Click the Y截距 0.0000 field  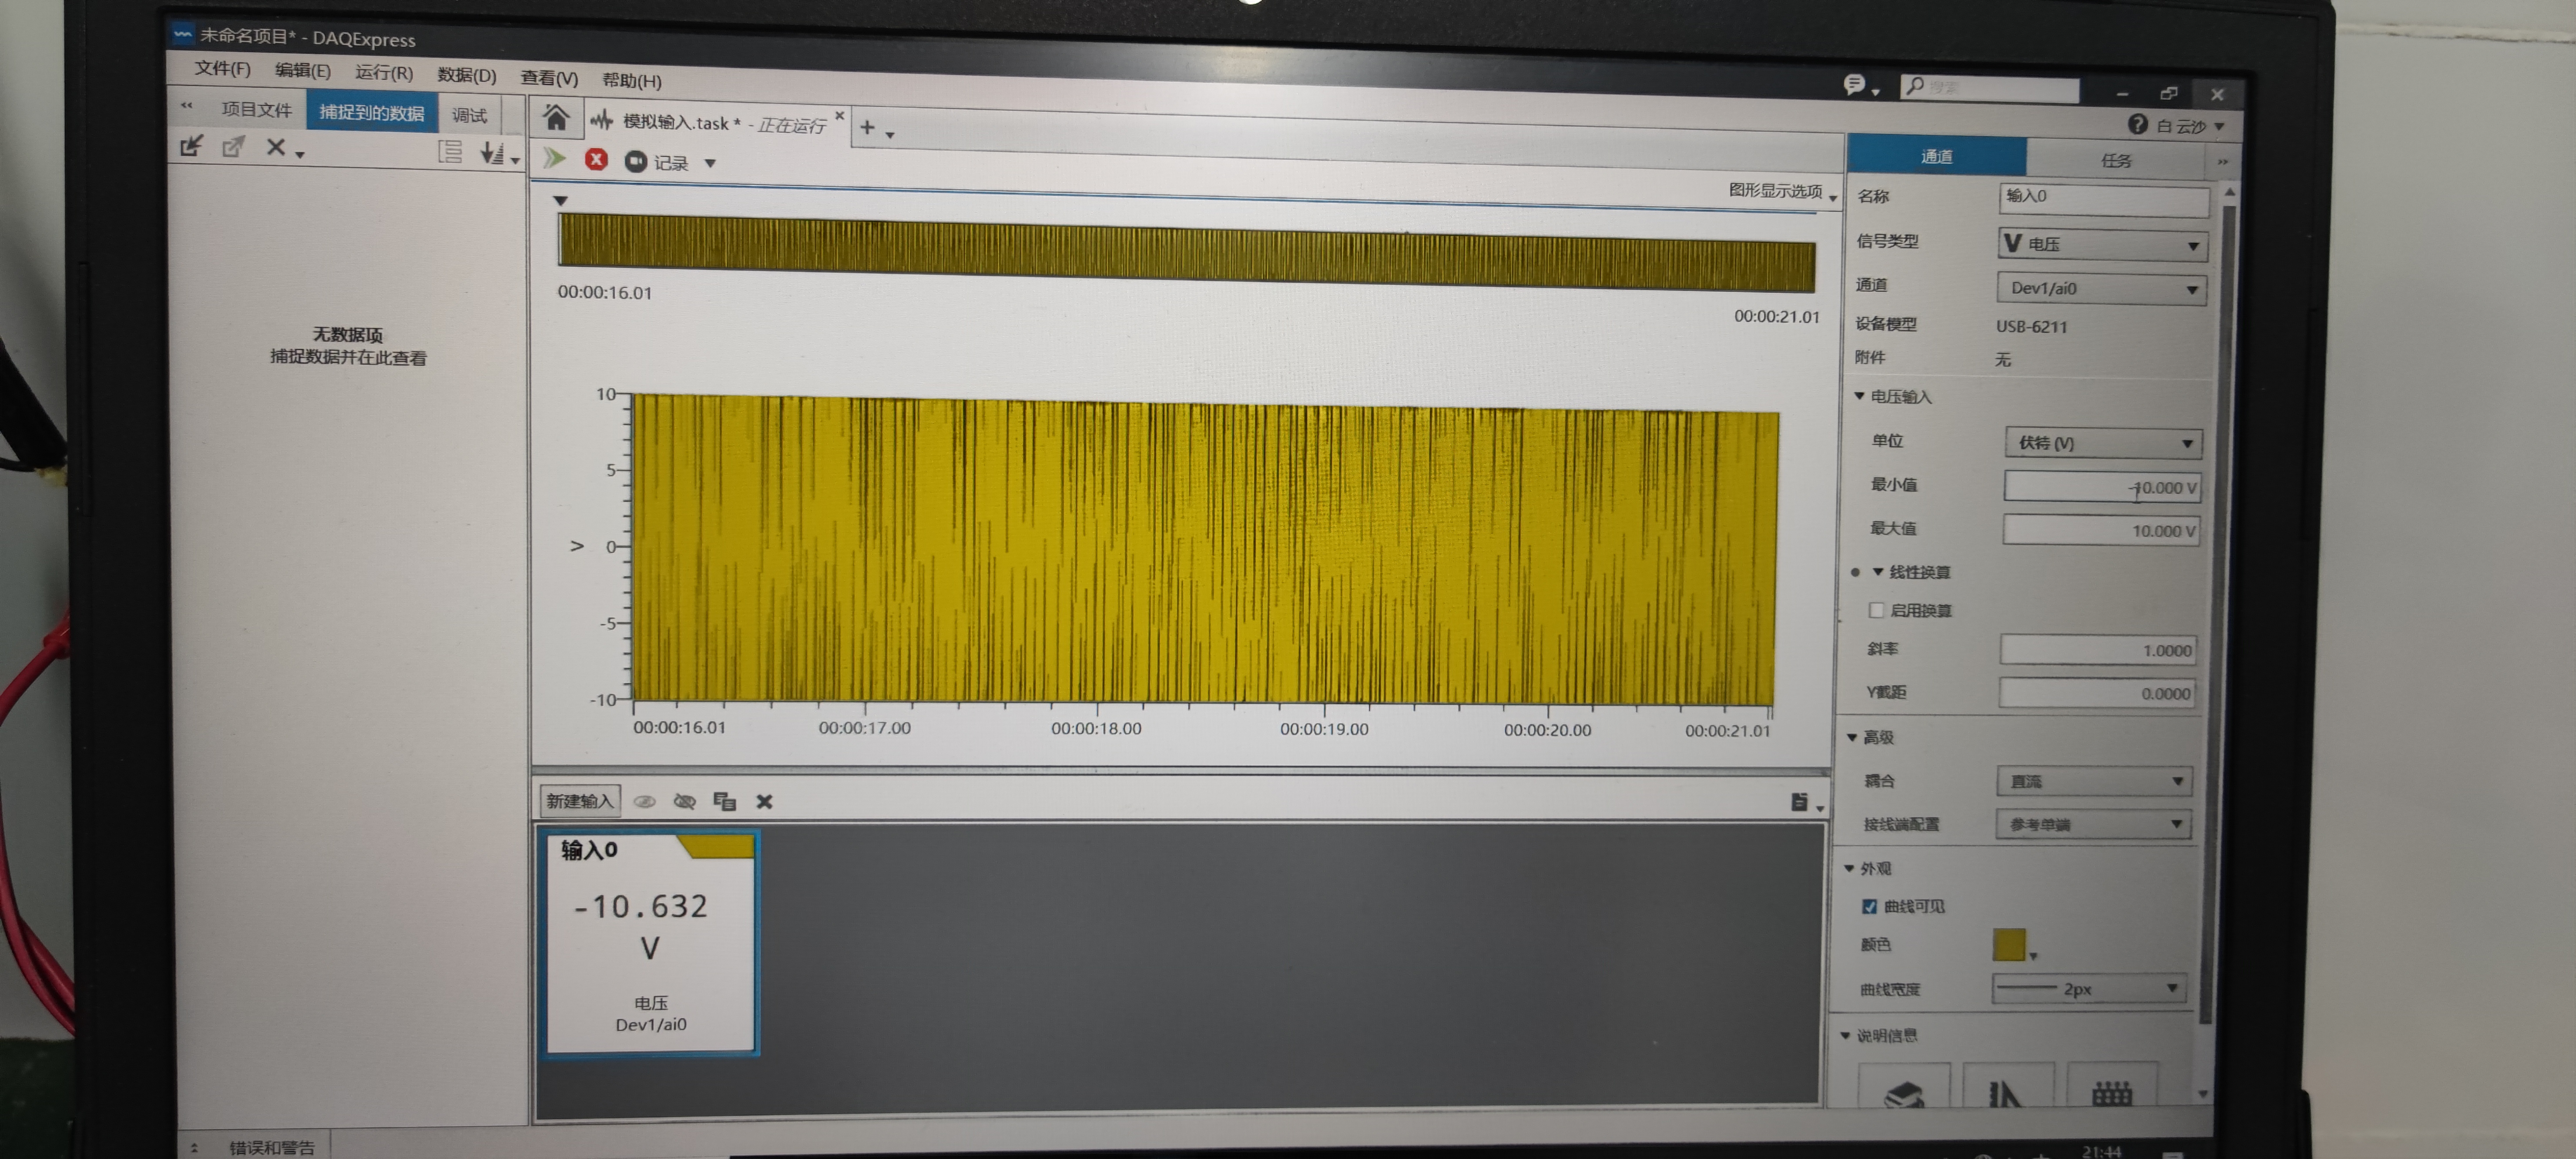tap(2097, 693)
